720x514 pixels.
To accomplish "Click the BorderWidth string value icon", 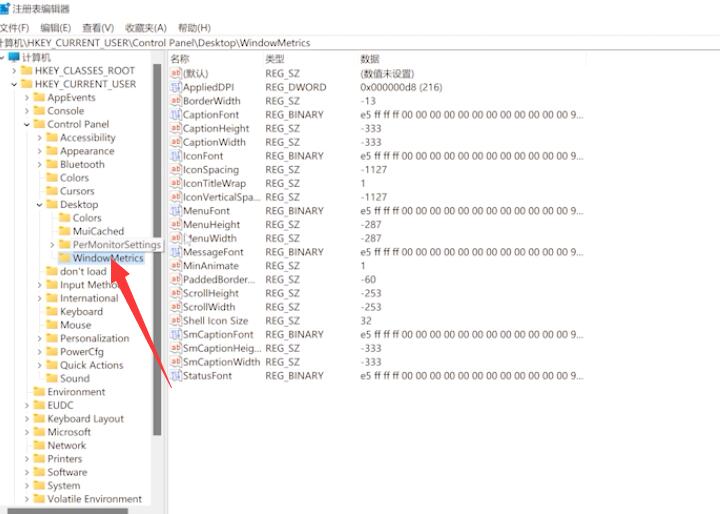I will point(176,101).
